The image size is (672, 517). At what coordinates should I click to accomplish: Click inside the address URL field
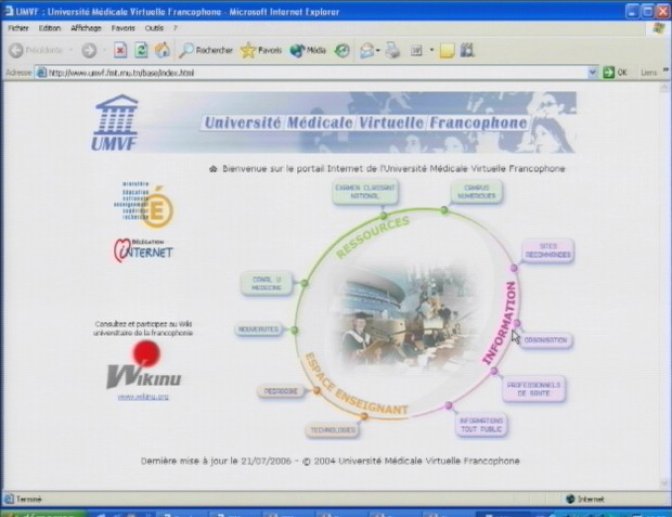click(x=317, y=72)
